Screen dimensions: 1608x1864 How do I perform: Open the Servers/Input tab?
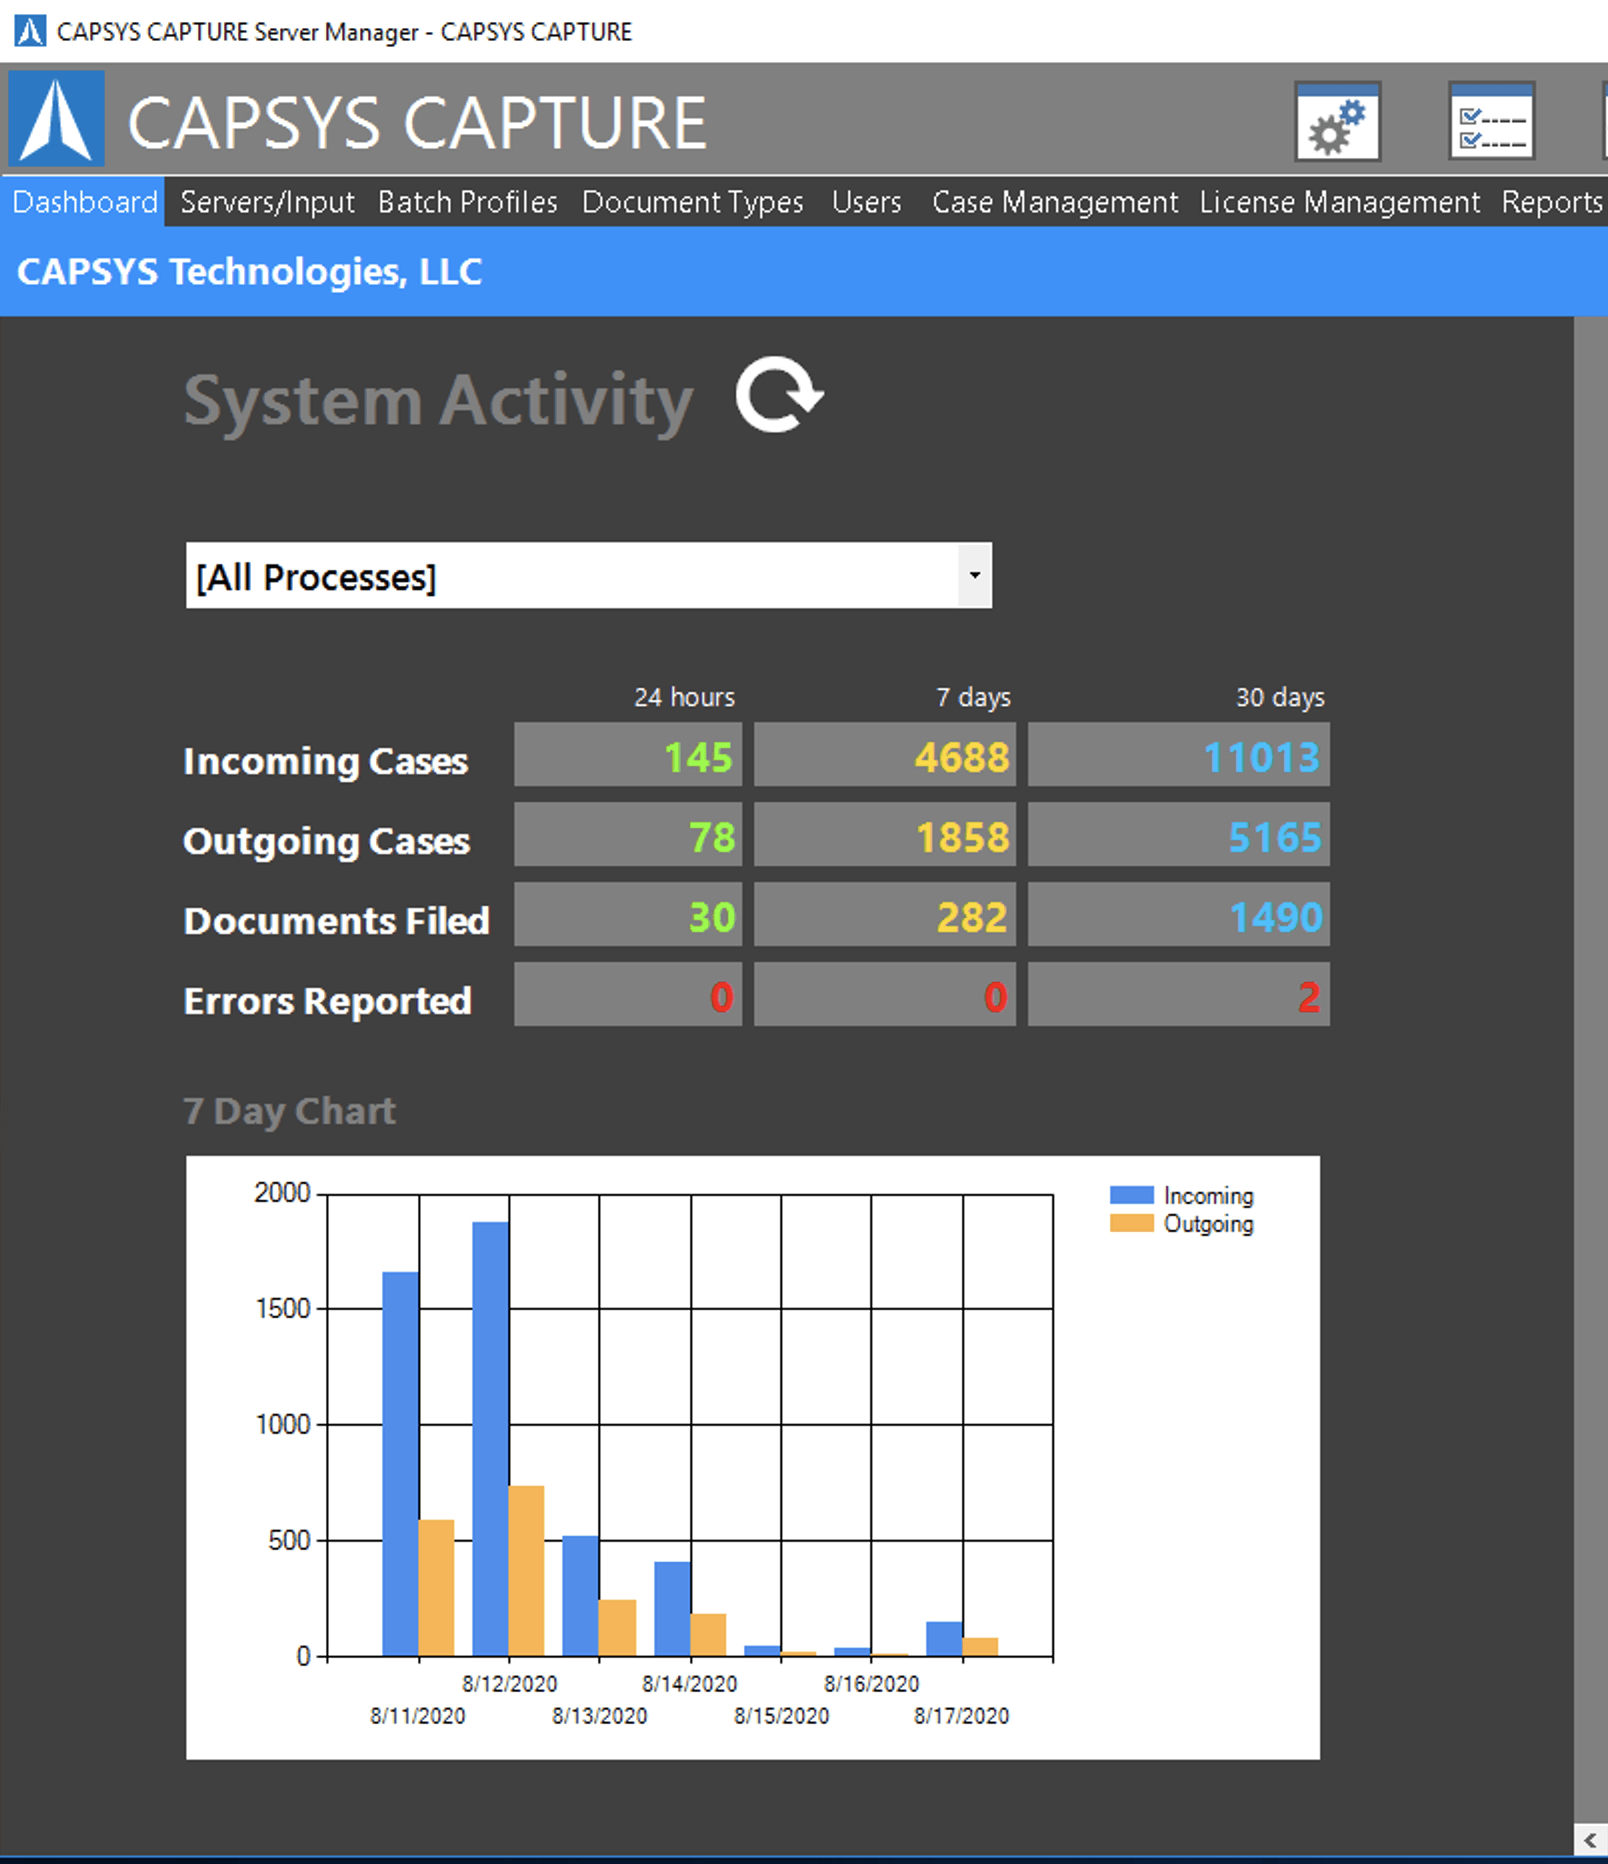267,202
